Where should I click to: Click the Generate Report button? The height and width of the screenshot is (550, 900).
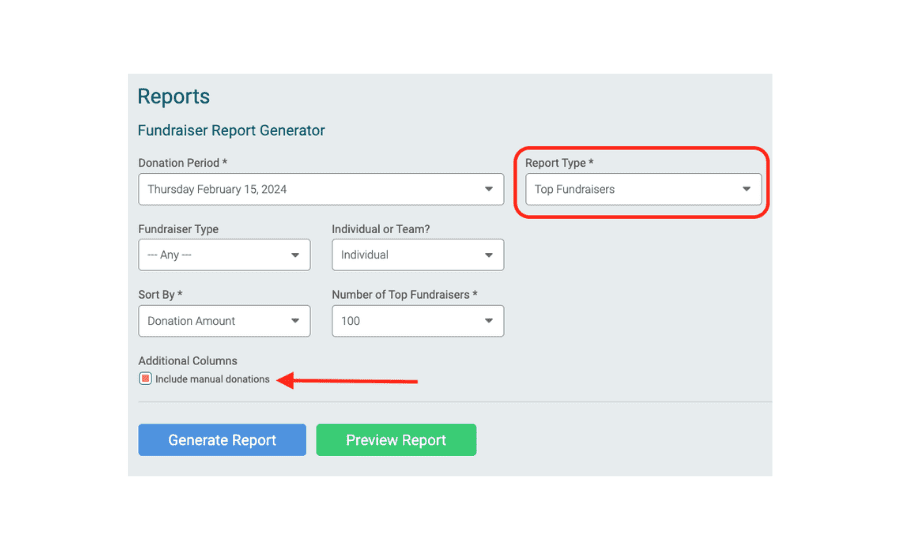[x=222, y=440]
